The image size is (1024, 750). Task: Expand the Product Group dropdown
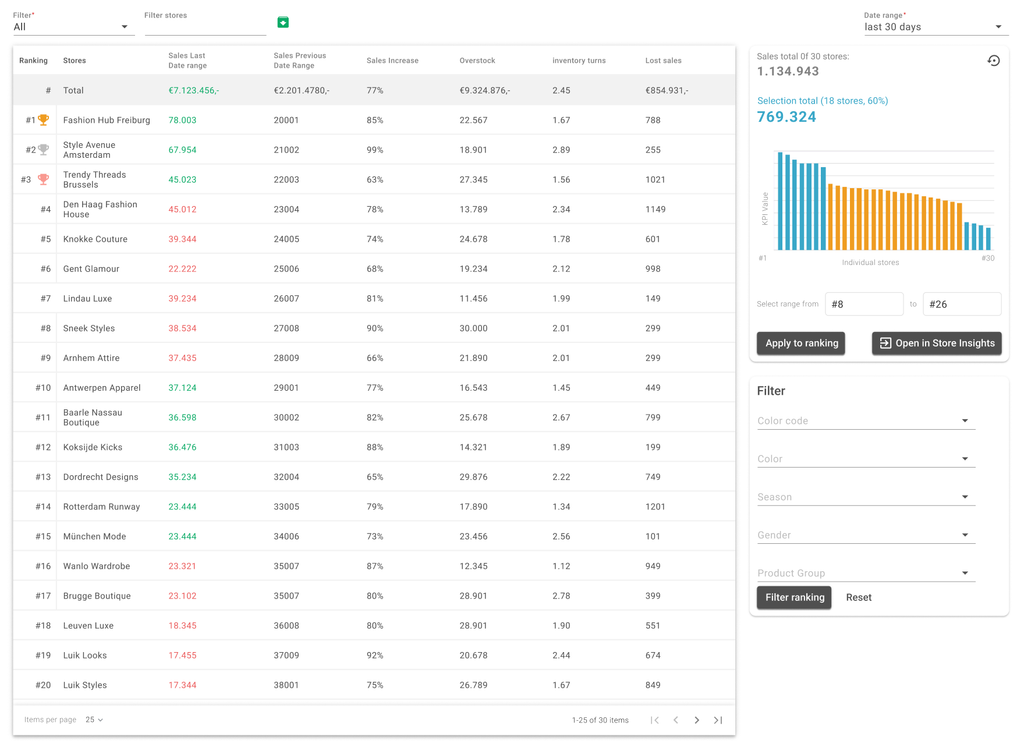click(x=865, y=573)
